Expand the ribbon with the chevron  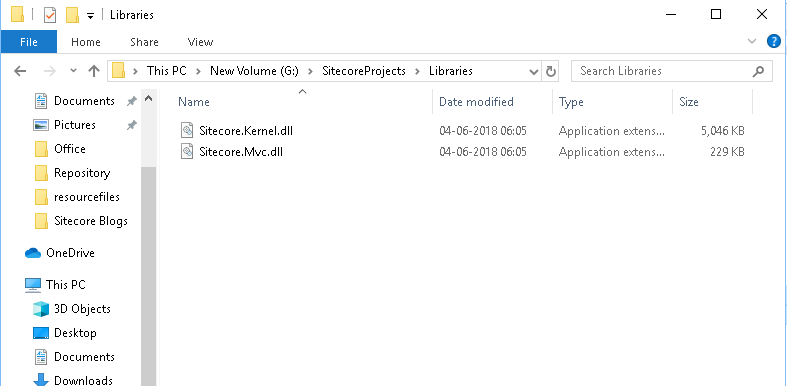click(752, 42)
